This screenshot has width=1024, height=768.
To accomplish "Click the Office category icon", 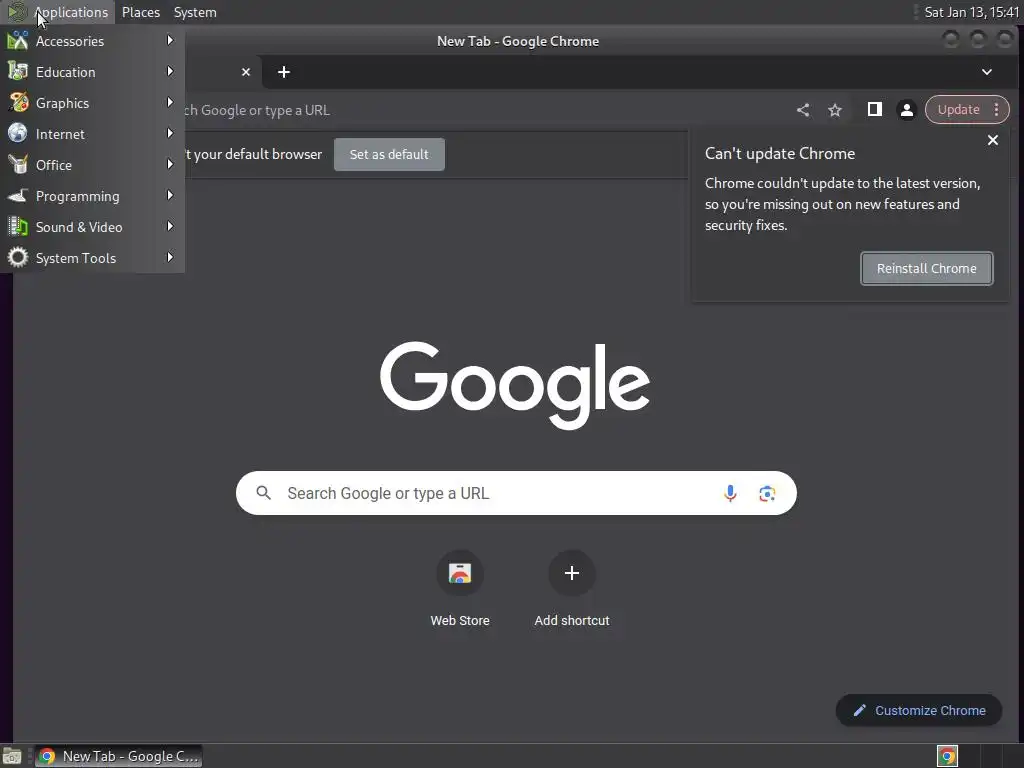I will pyautogui.click(x=18, y=165).
